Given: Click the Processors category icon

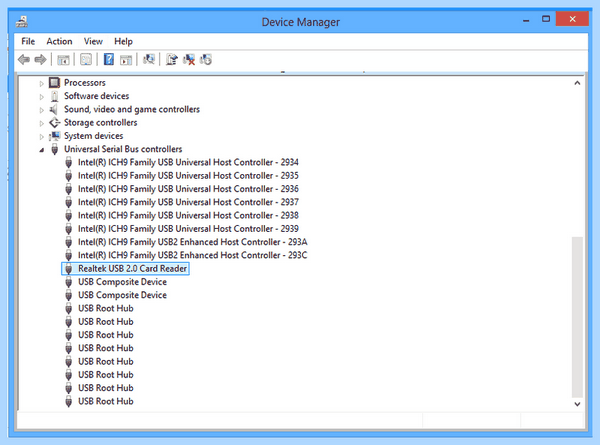Looking at the screenshot, I should [x=55, y=83].
